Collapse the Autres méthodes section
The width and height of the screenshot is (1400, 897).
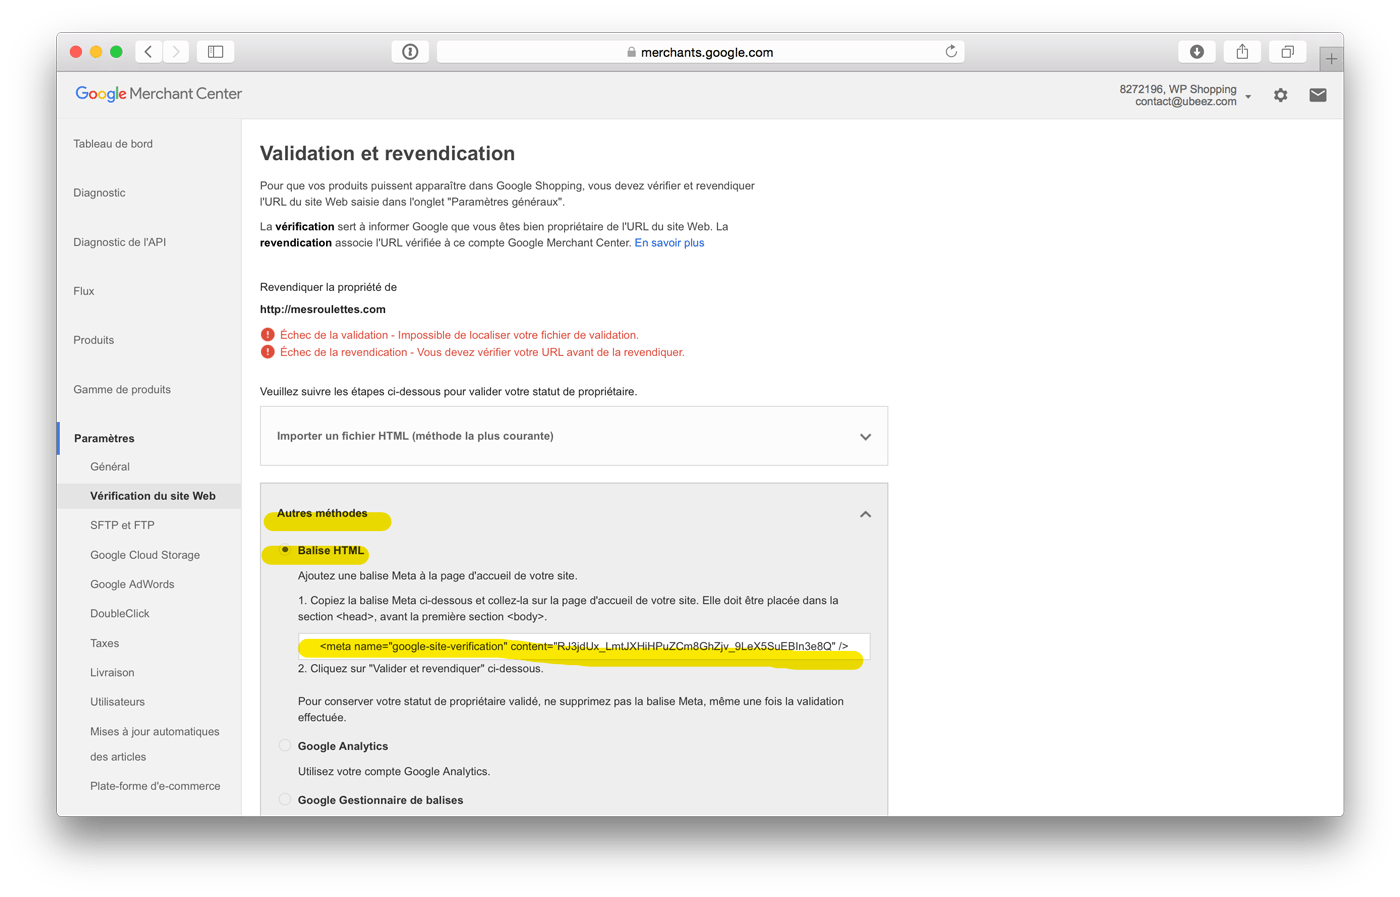click(x=865, y=514)
